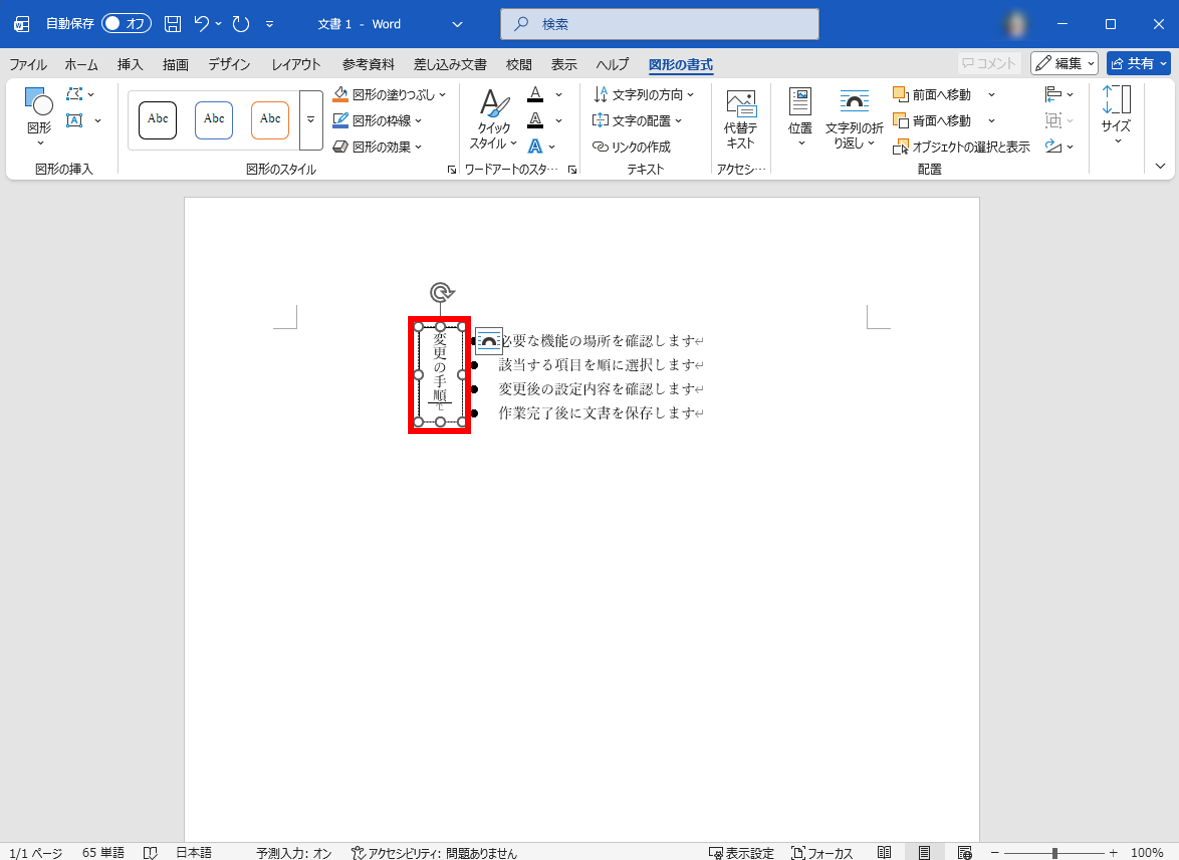The height and width of the screenshot is (860, 1179).
Task: Click in the Search (検索) box
Action: [x=659, y=24]
